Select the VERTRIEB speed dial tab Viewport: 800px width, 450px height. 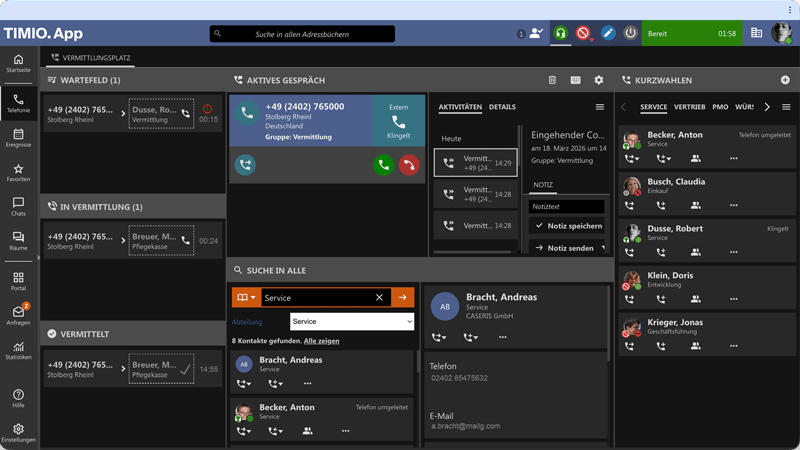coord(689,107)
